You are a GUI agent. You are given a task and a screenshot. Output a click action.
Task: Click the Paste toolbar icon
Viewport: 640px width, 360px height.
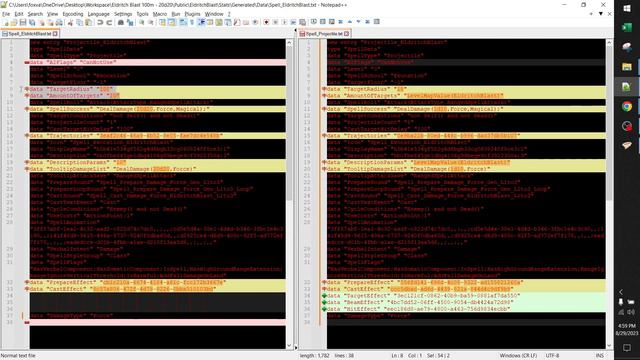point(89,22)
